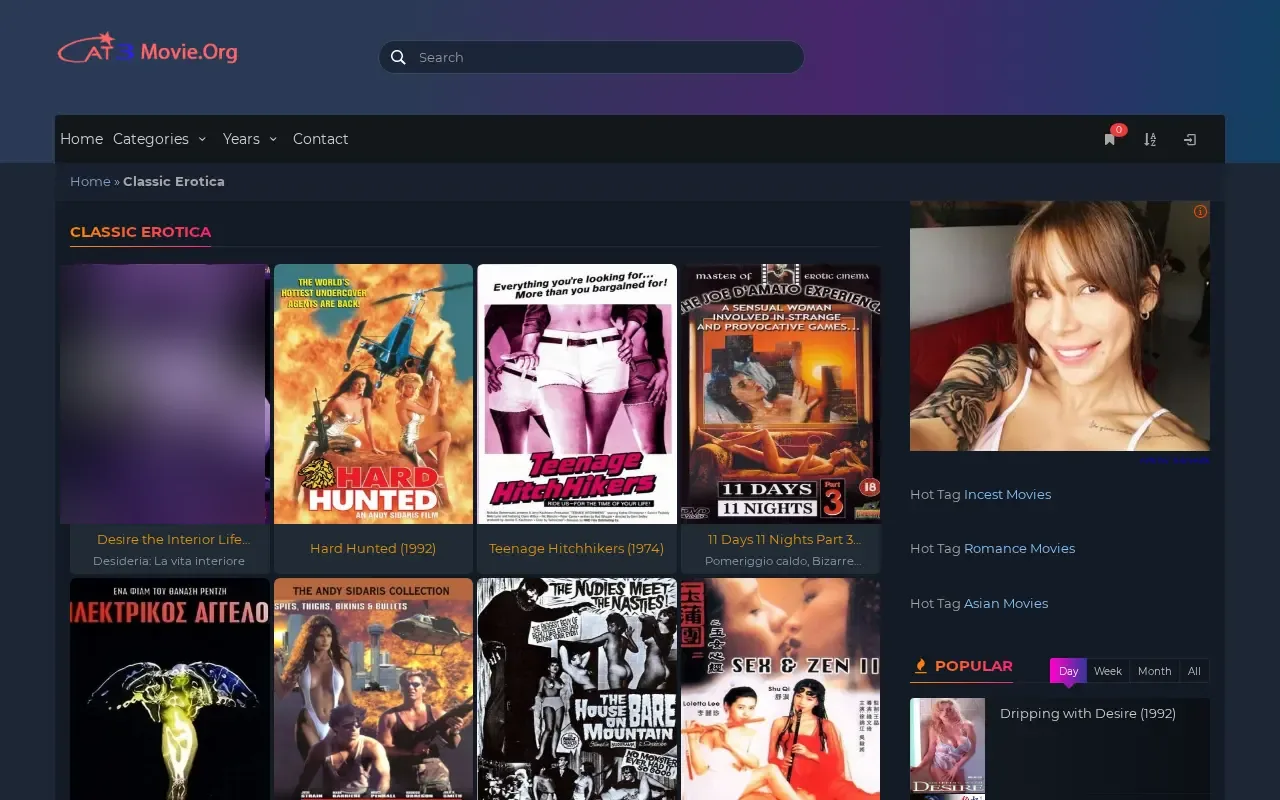Open Teenage Hitchhikers (1974) title link
This screenshot has width=1280, height=800.
pos(577,548)
